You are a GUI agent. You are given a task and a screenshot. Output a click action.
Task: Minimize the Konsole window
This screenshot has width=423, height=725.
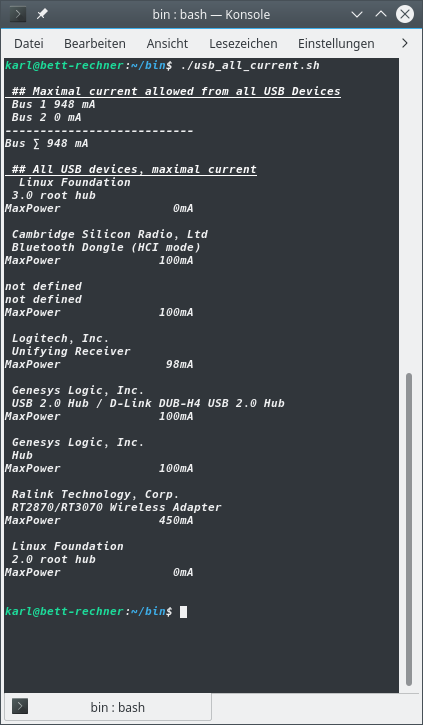pos(357,14)
